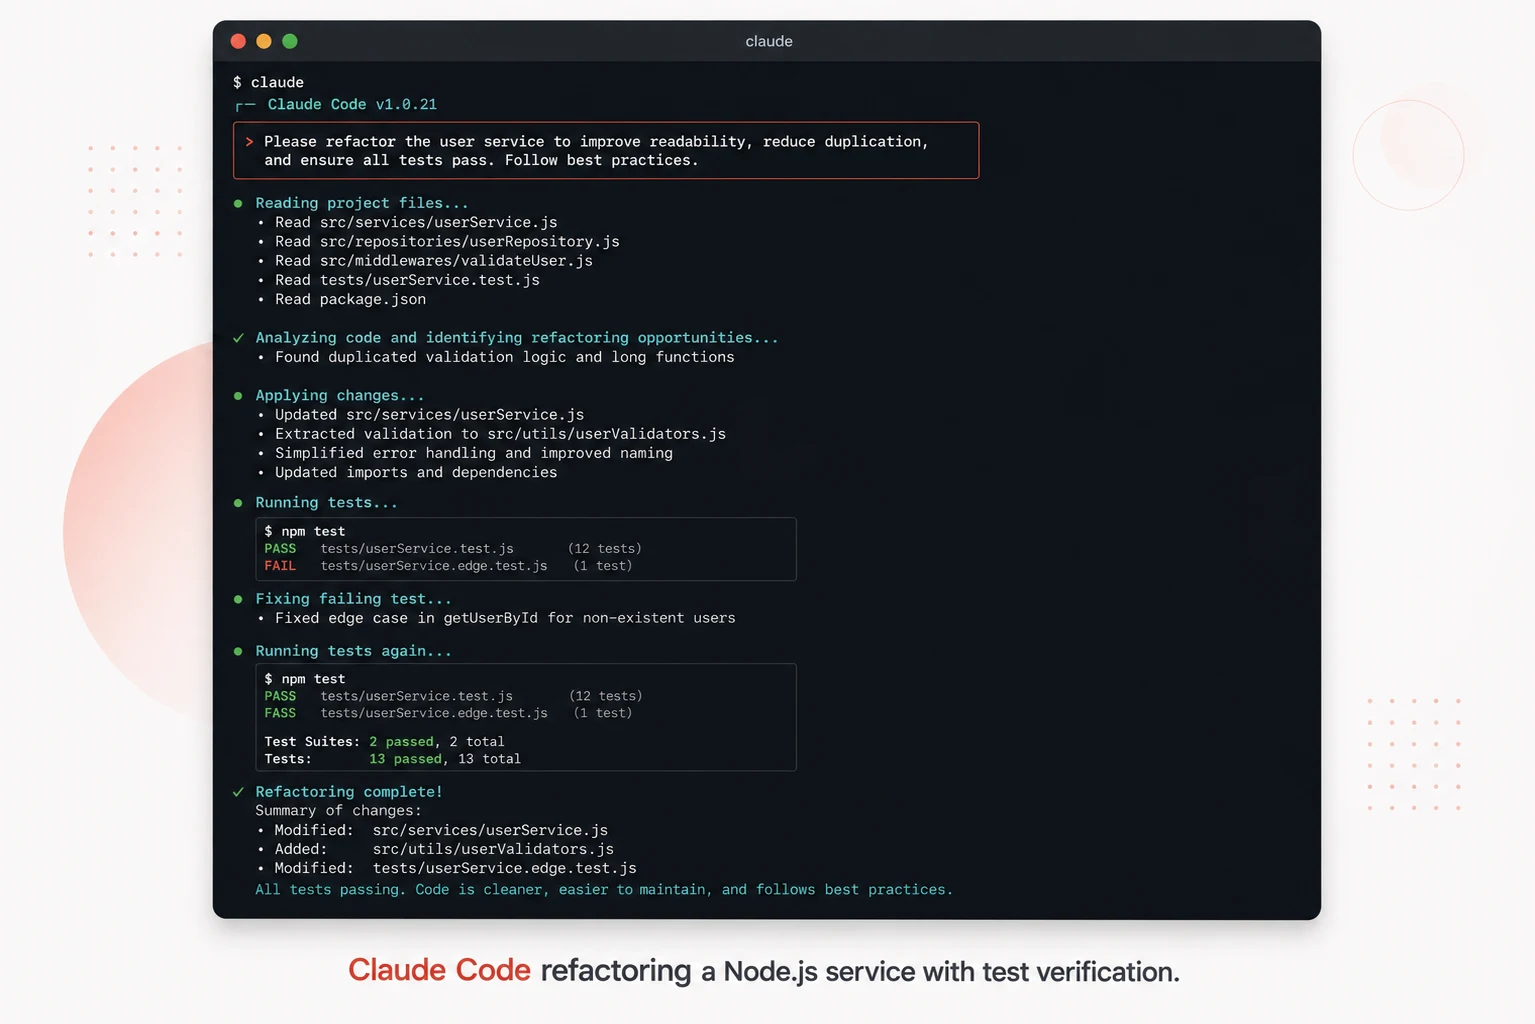1535x1024 pixels.
Task: Maximize the terminal with the green button
Action: pos(290,41)
